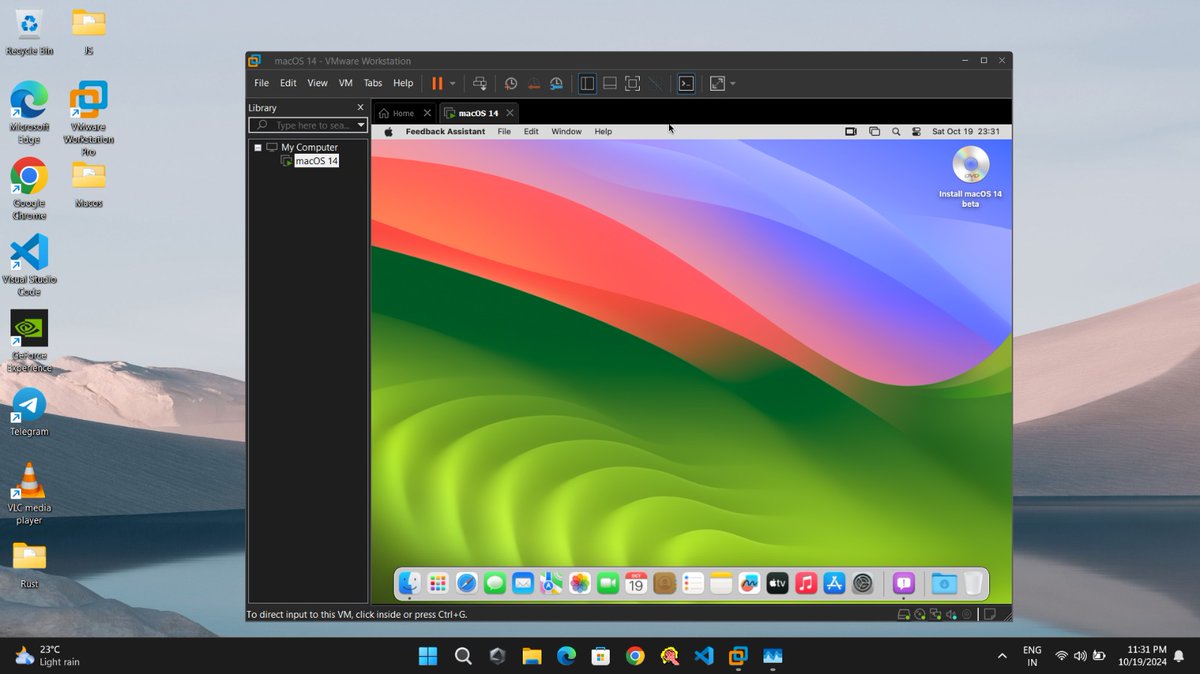
Task: Open Downloads folder in the dock
Action: [944, 584]
